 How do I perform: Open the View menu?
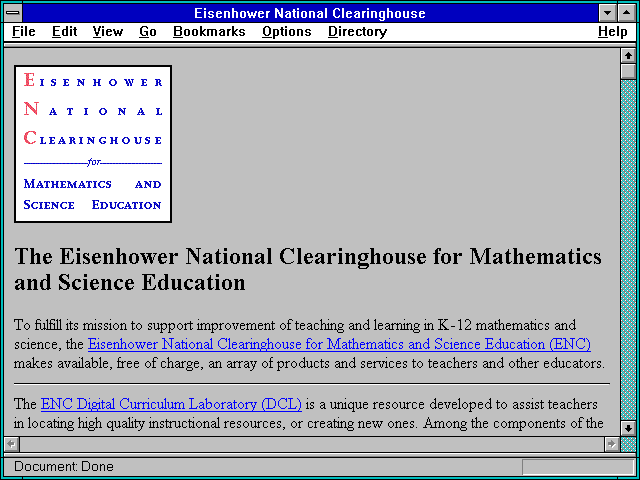coord(108,32)
